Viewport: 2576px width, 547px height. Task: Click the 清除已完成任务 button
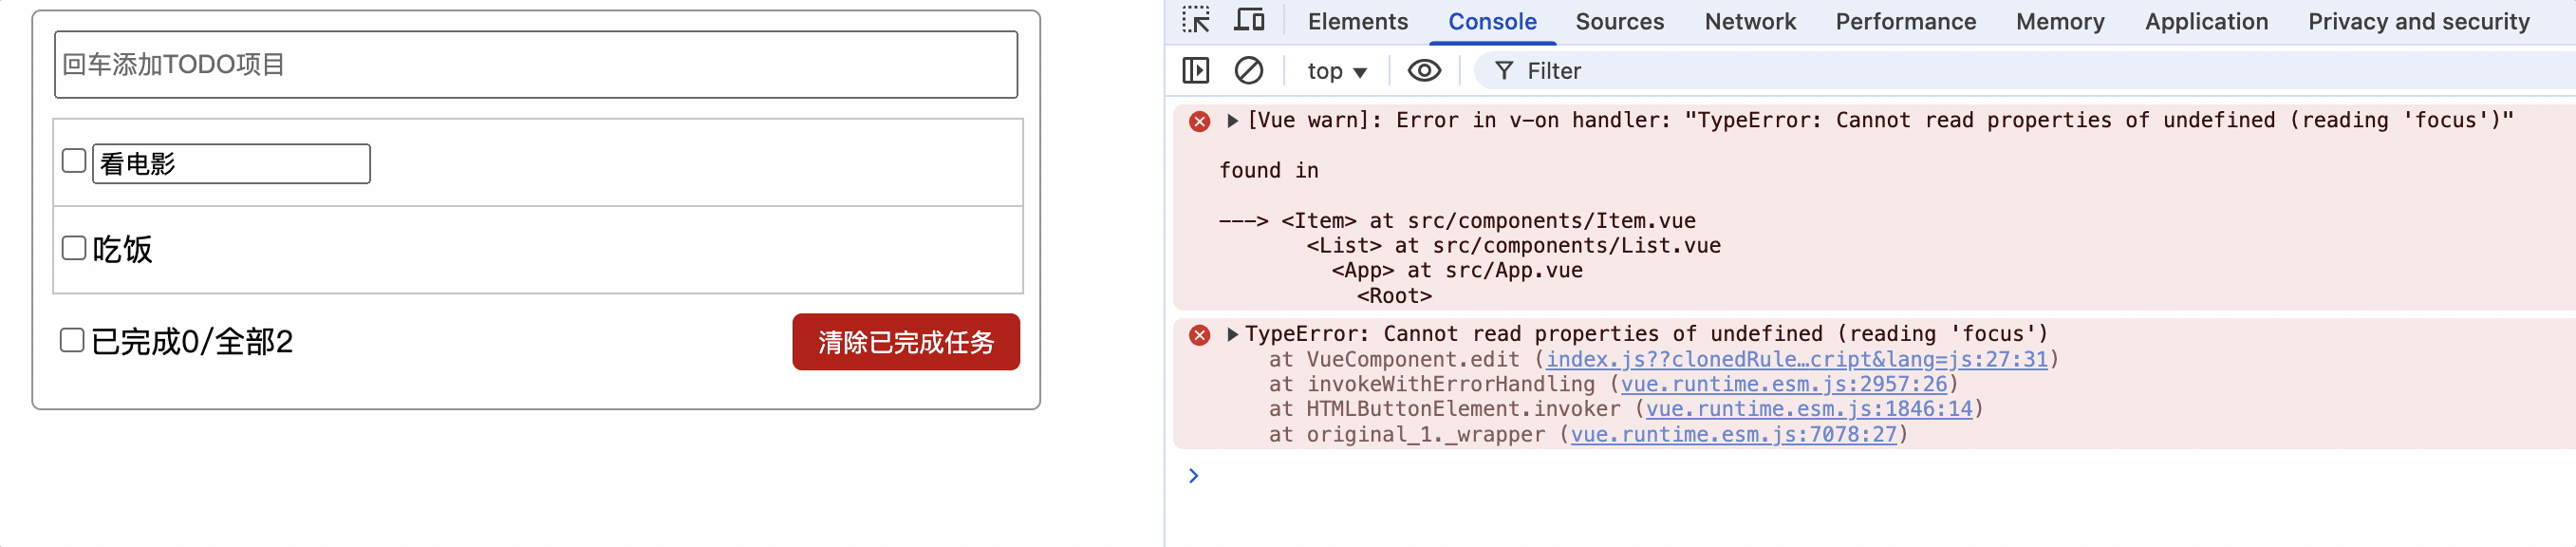[x=905, y=342]
